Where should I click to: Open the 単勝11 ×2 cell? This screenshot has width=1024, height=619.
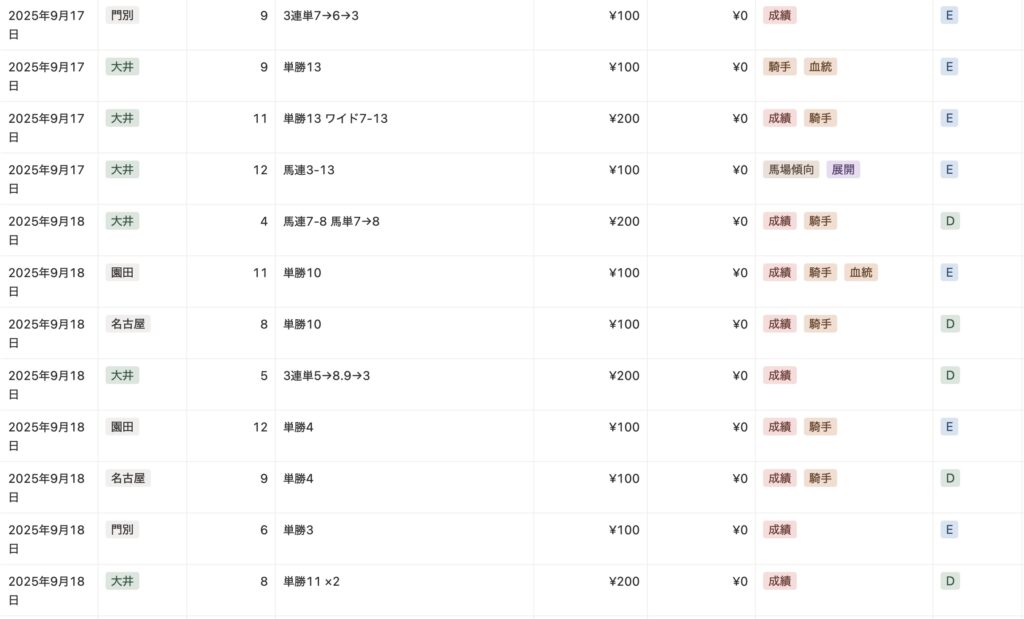click(x=312, y=581)
